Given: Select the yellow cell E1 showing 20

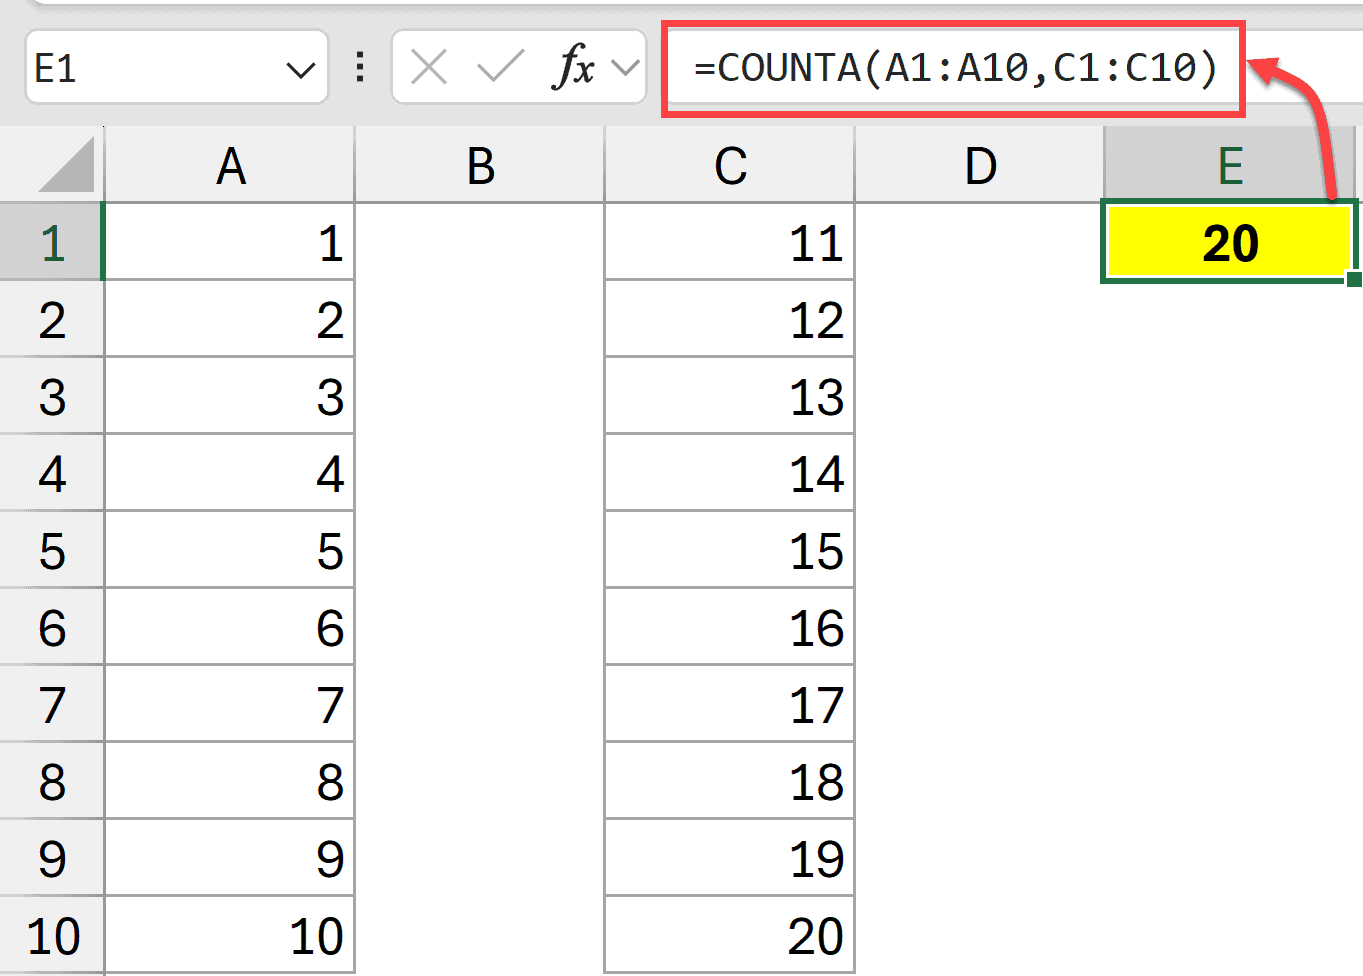Looking at the screenshot, I should (x=1228, y=242).
